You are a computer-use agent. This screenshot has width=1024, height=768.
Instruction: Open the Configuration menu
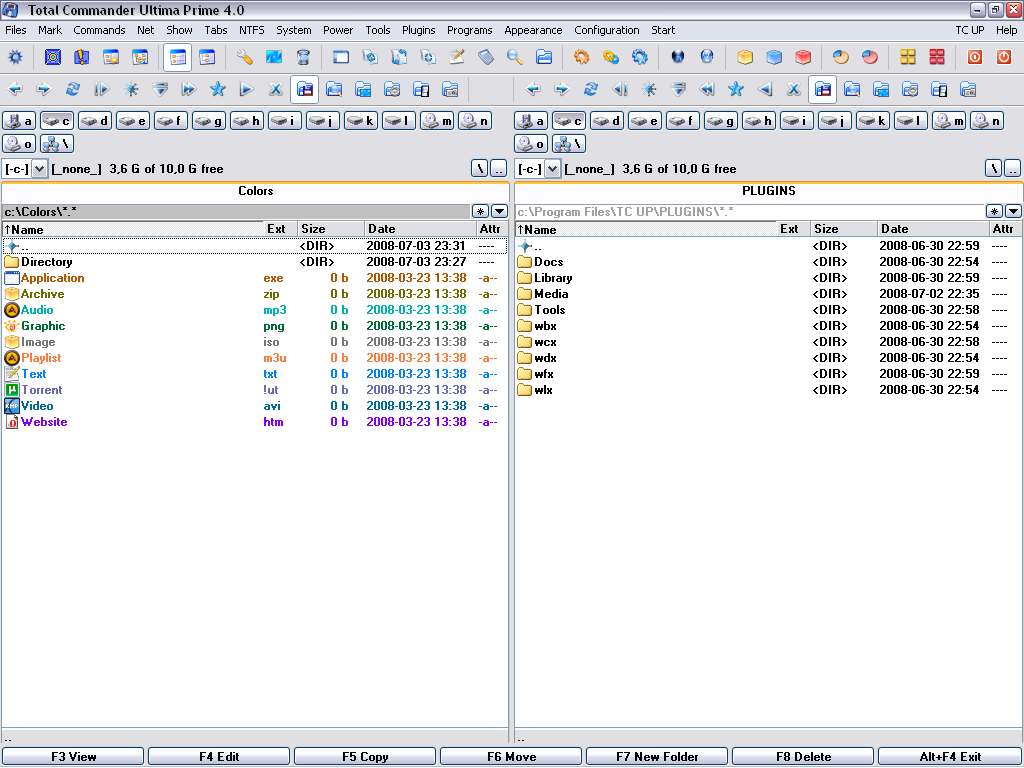(606, 30)
